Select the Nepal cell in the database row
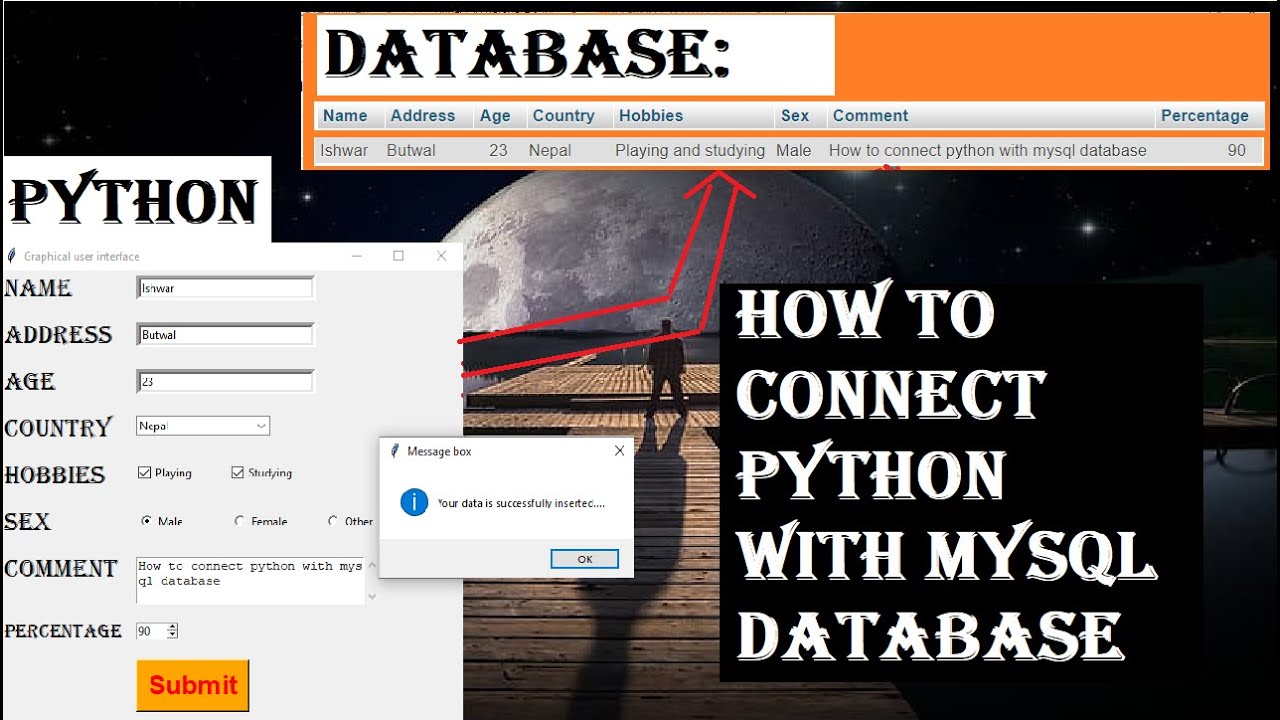This screenshot has width=1280, height=720. pos(550,151)
